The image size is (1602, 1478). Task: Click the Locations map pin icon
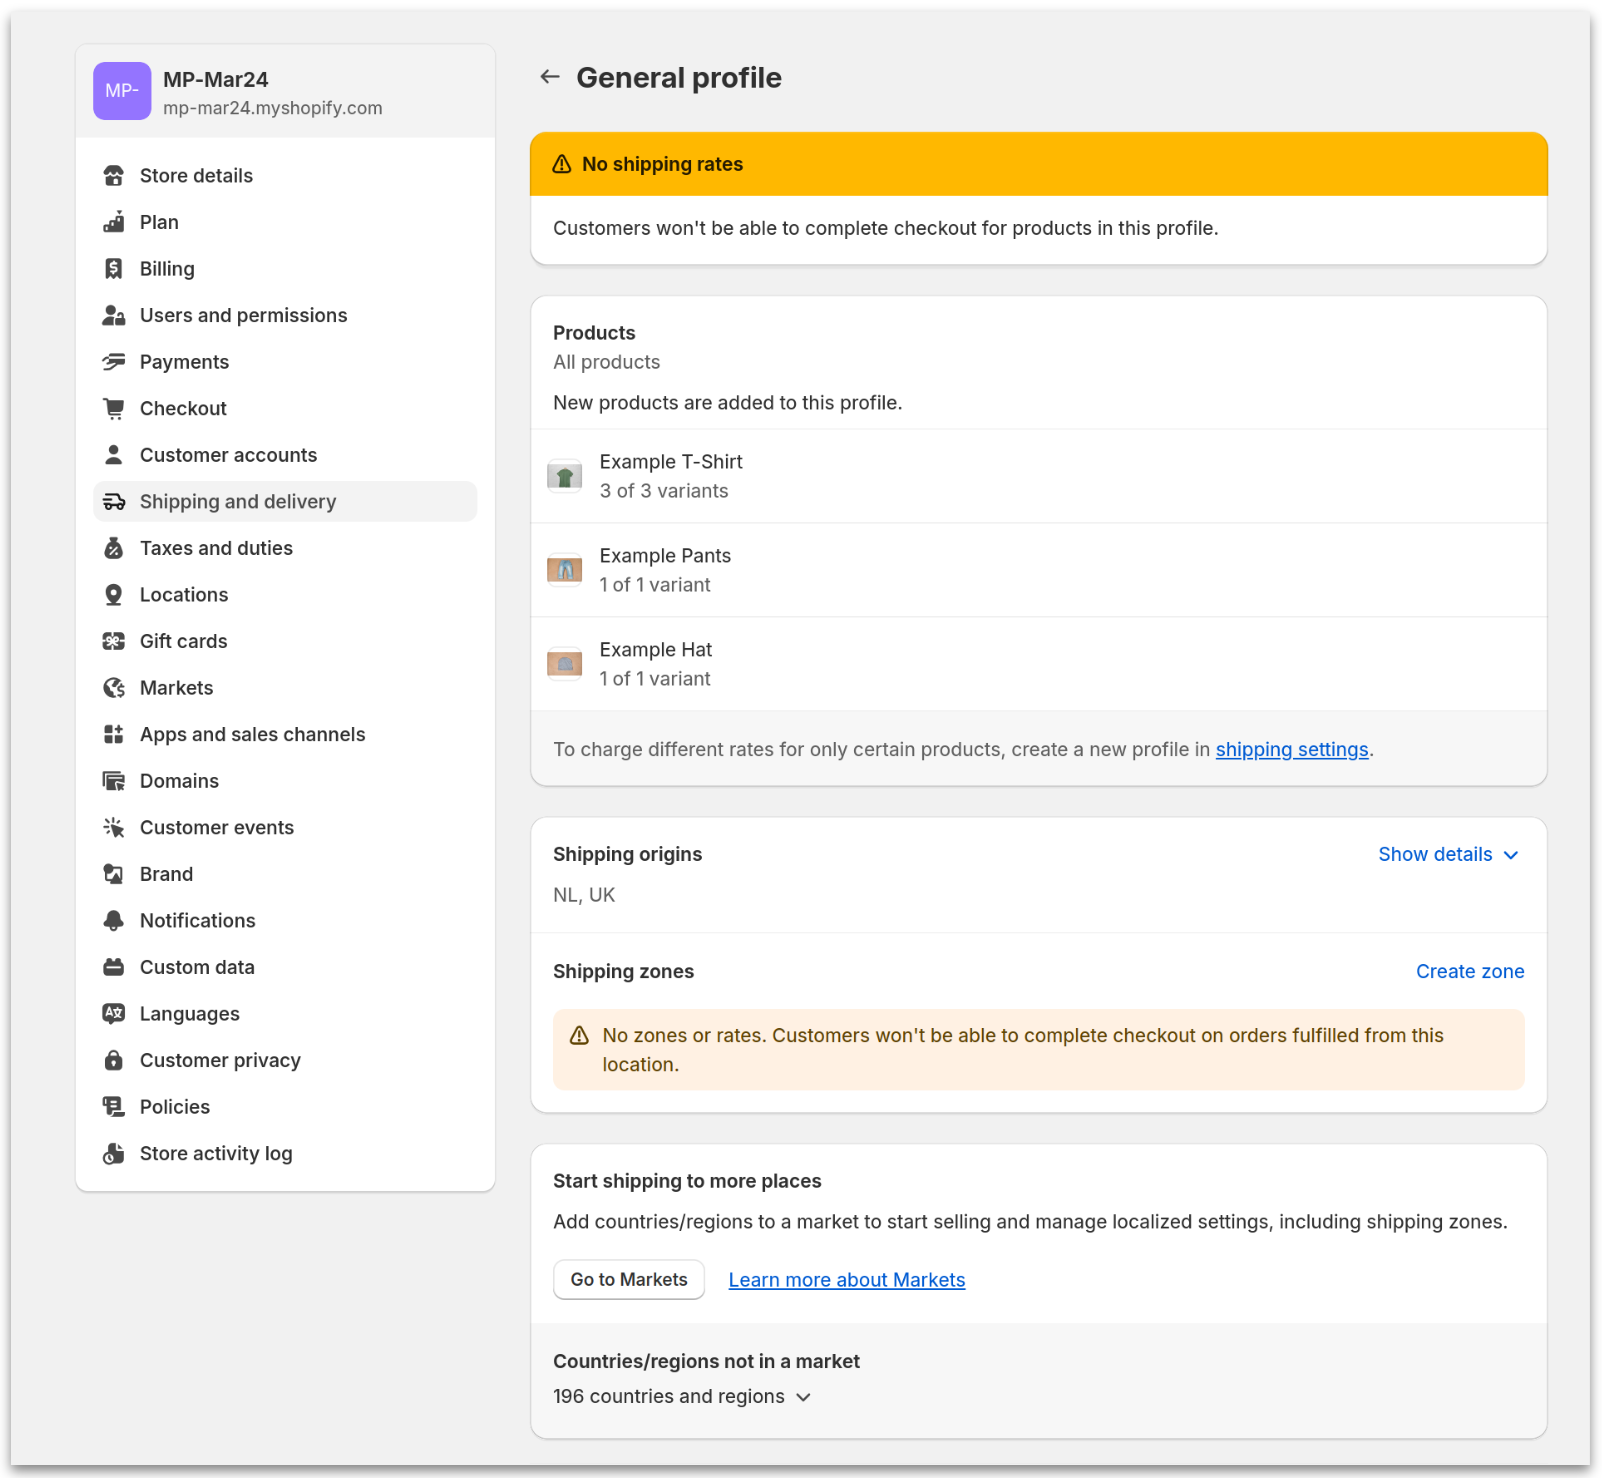(x=113, y=594)
